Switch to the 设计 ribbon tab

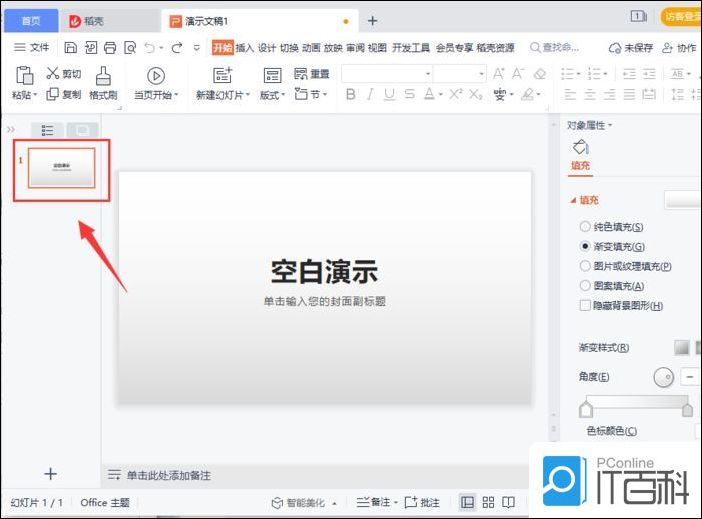pos(267,47)
